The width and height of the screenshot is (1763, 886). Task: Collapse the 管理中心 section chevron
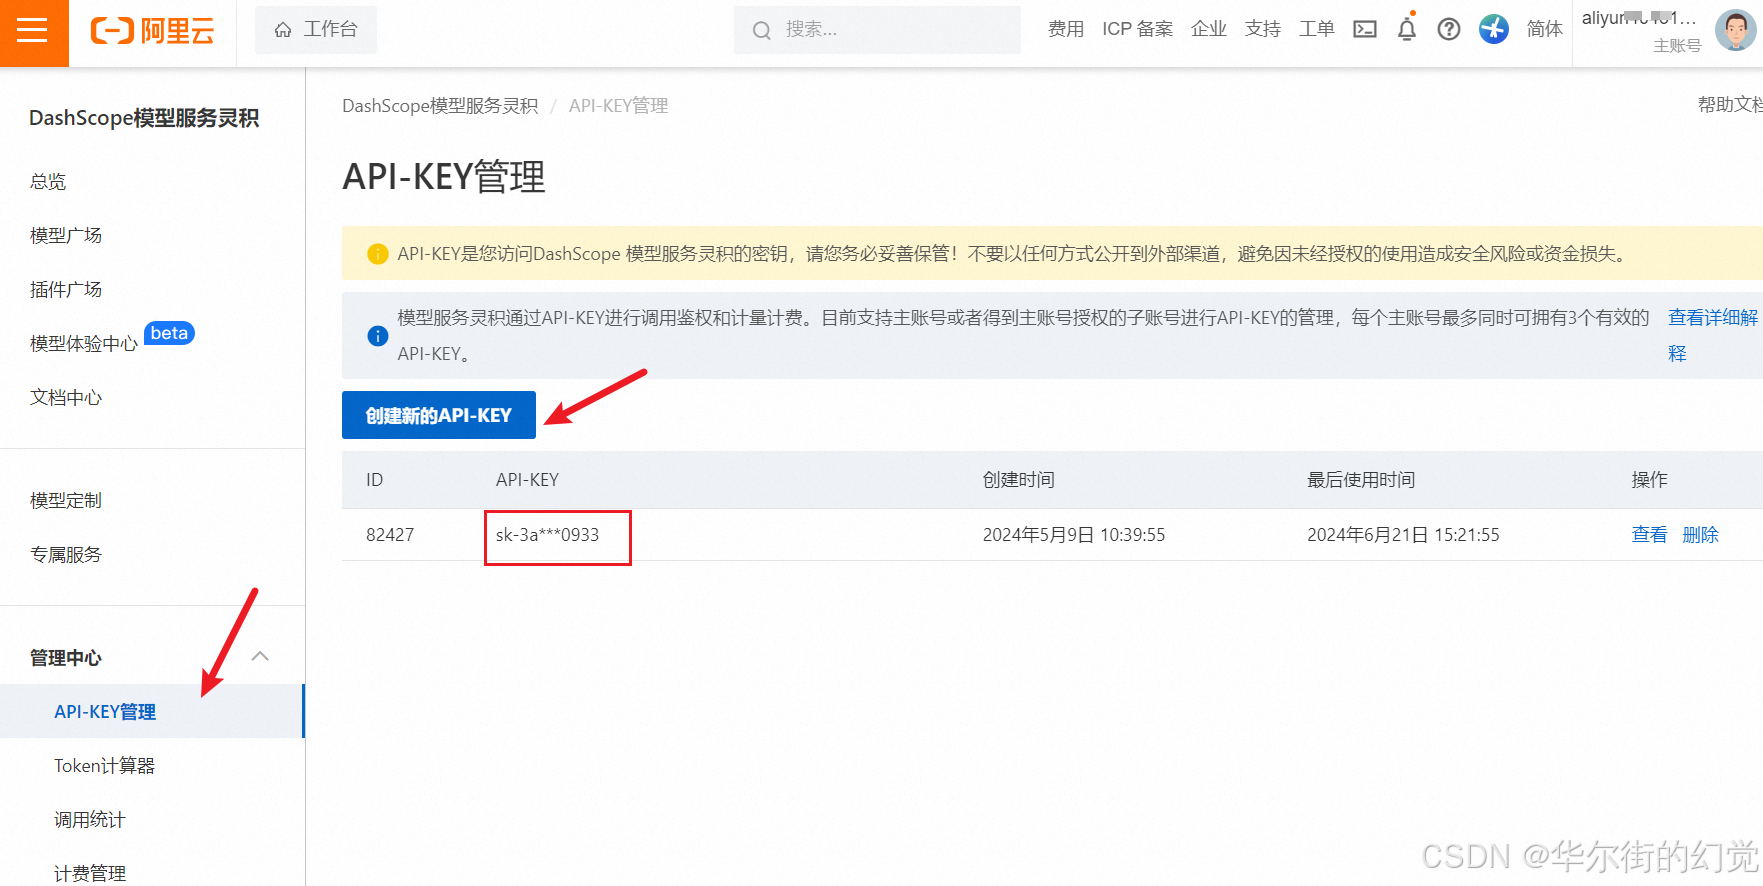260,657
